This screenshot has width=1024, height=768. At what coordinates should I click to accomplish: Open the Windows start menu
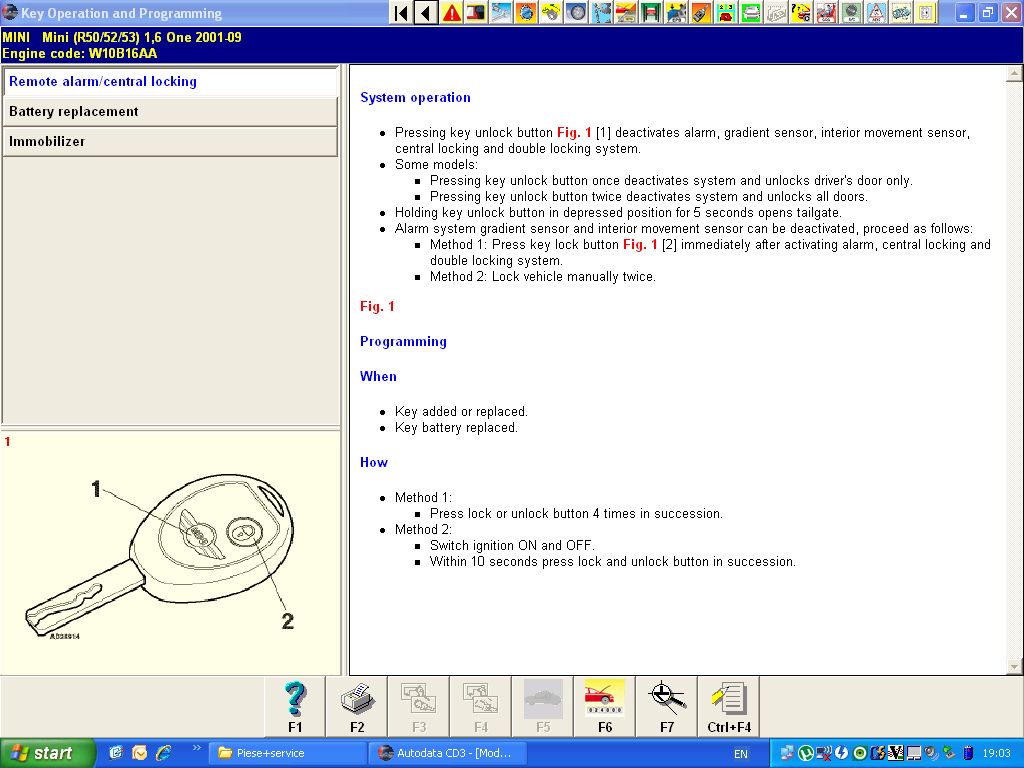coord(48,753)
